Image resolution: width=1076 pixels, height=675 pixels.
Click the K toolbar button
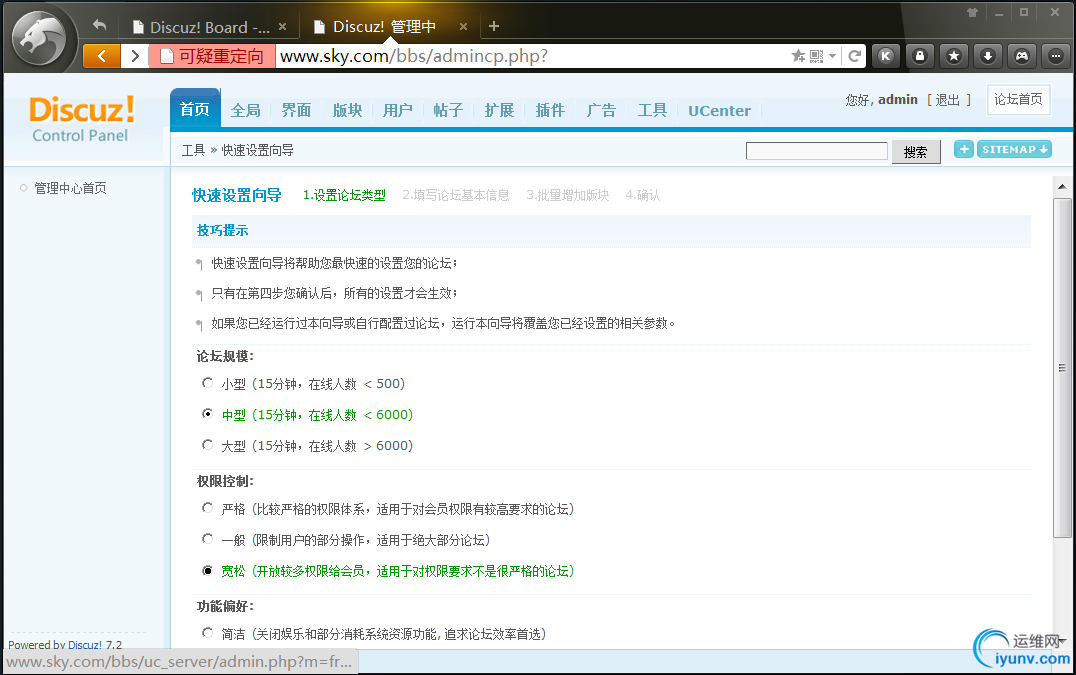pos(886,56)
